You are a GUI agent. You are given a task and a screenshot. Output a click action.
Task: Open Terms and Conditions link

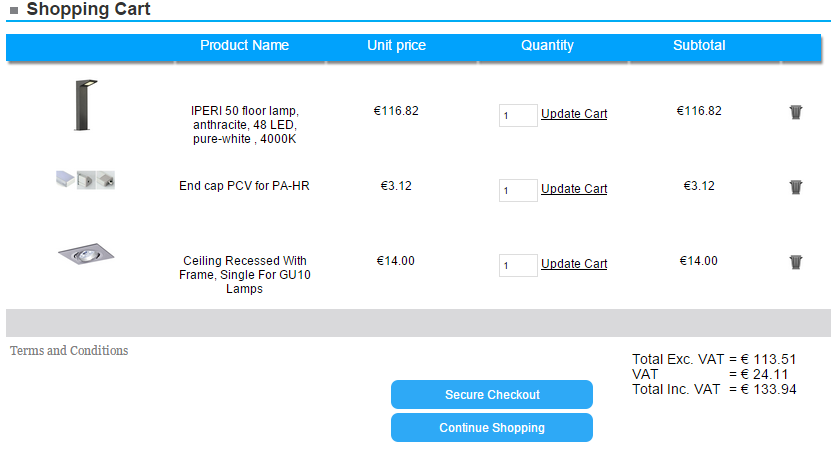tap(69, 351)
